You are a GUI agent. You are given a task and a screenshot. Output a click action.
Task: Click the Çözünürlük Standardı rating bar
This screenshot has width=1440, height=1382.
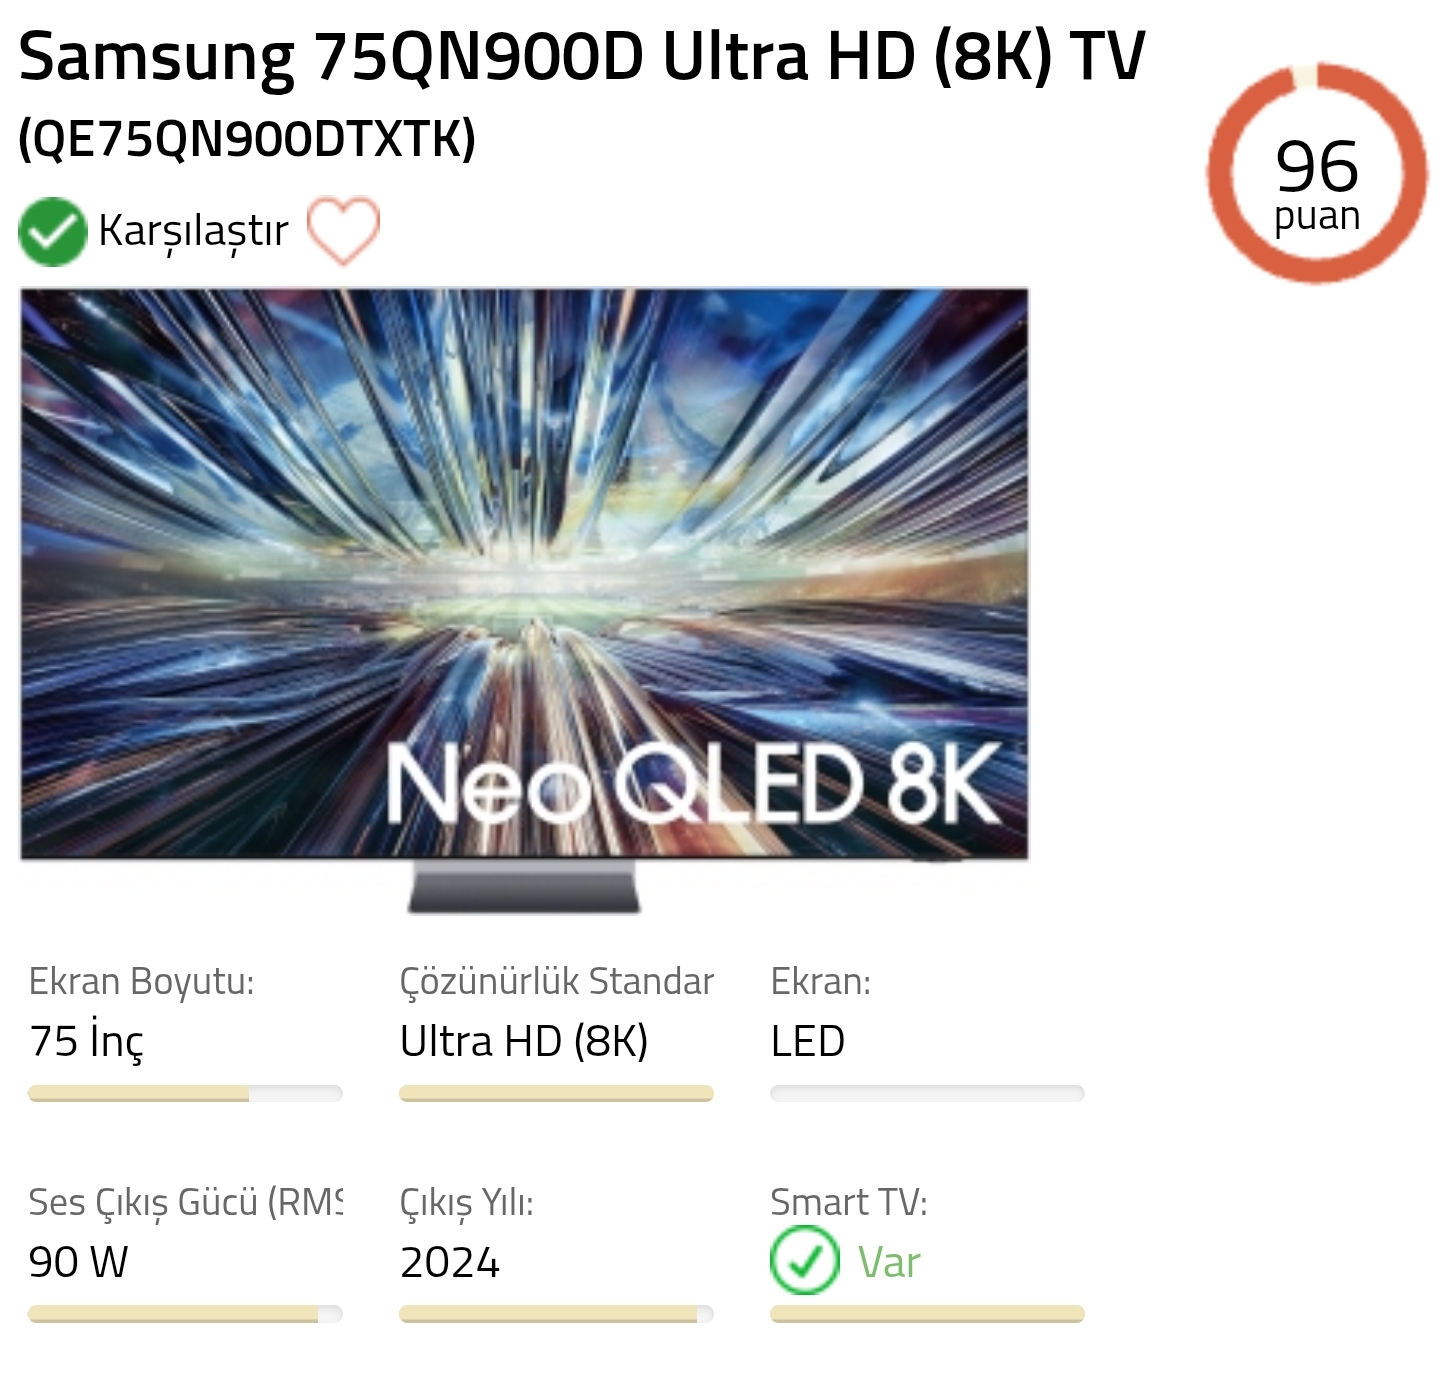(x=556, y=1093)
